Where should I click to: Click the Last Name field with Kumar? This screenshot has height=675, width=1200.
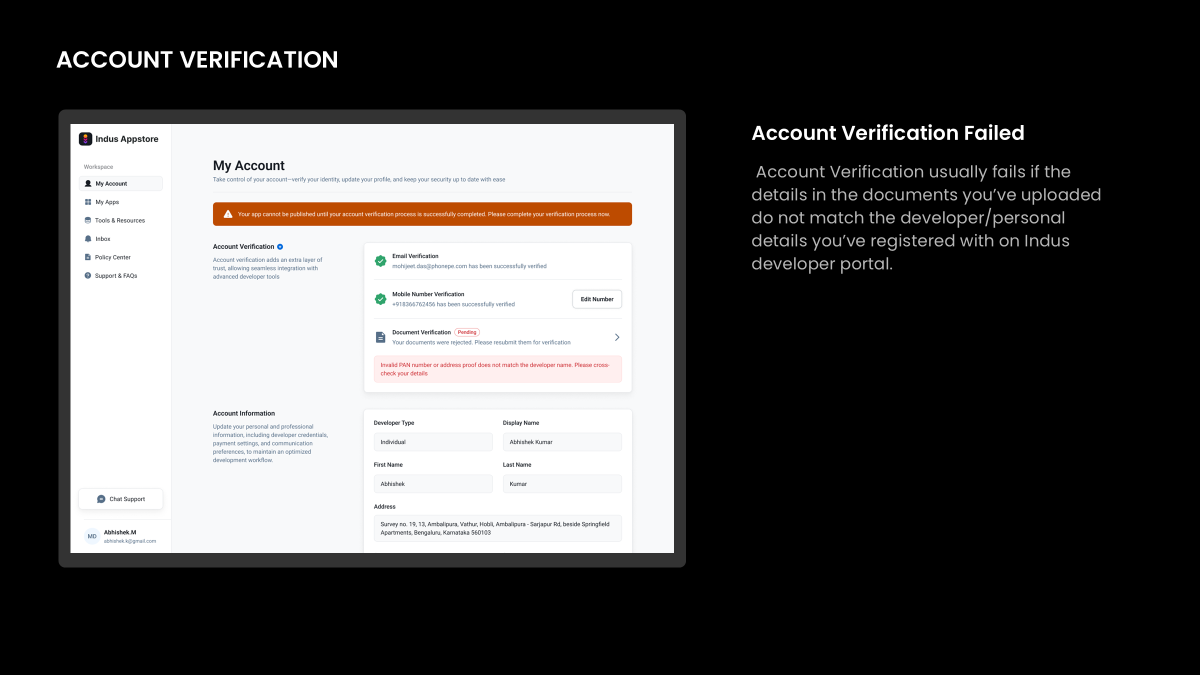pos(562,483)
